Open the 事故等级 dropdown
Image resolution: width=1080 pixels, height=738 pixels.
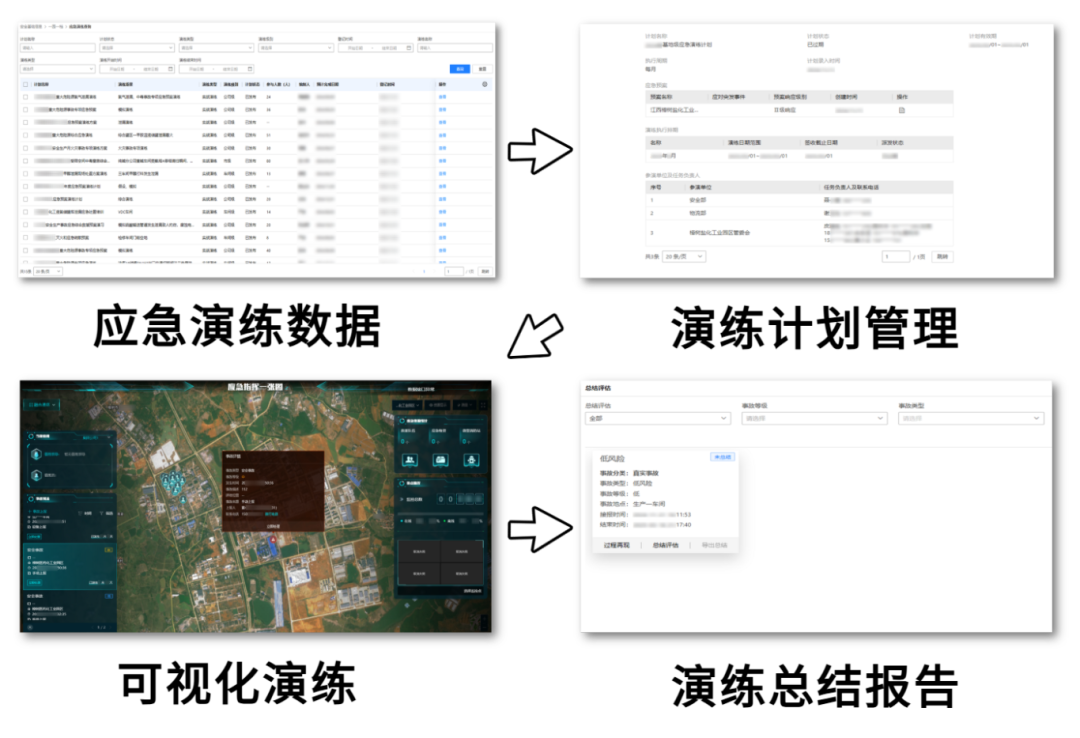click(813, 419)
